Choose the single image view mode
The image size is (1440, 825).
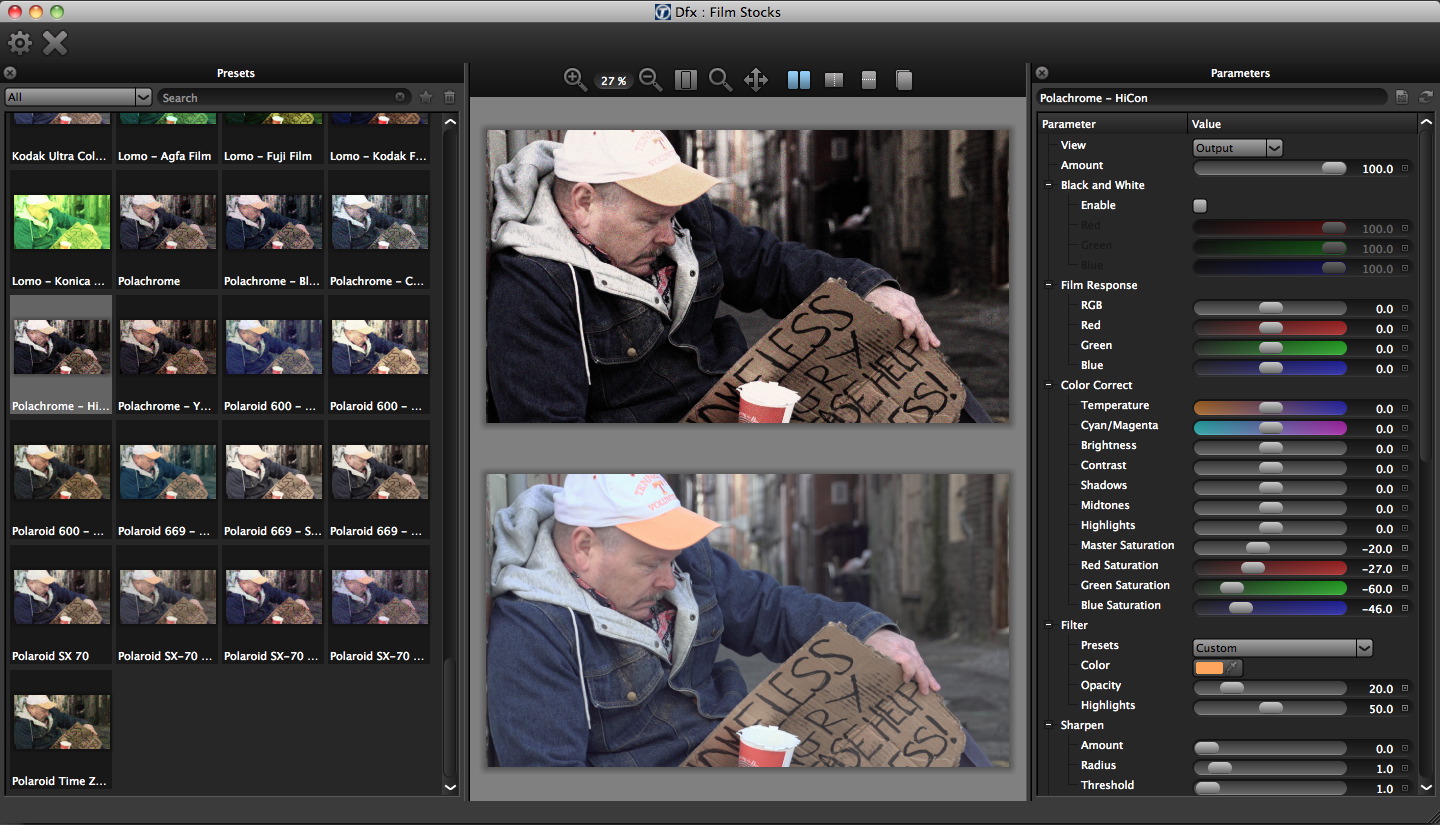904,80
